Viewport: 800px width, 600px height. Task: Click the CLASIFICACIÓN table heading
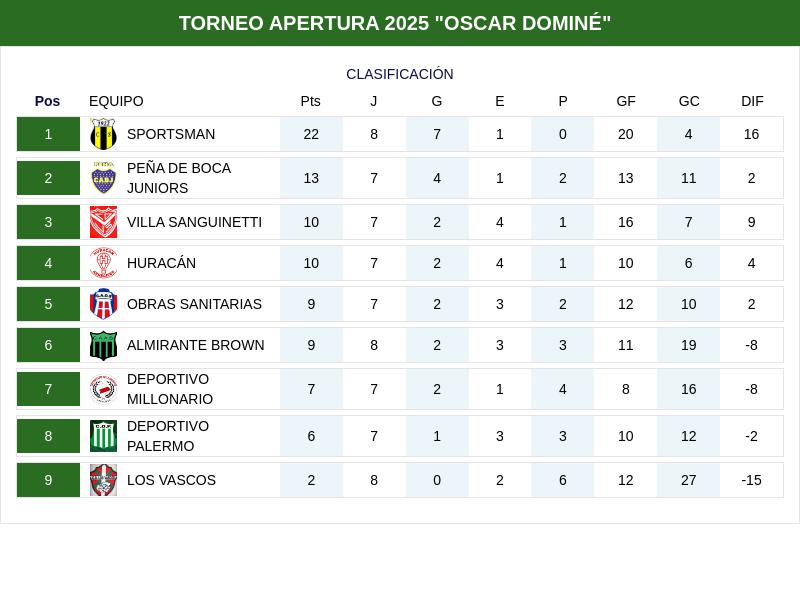click(x=400, y=74)
